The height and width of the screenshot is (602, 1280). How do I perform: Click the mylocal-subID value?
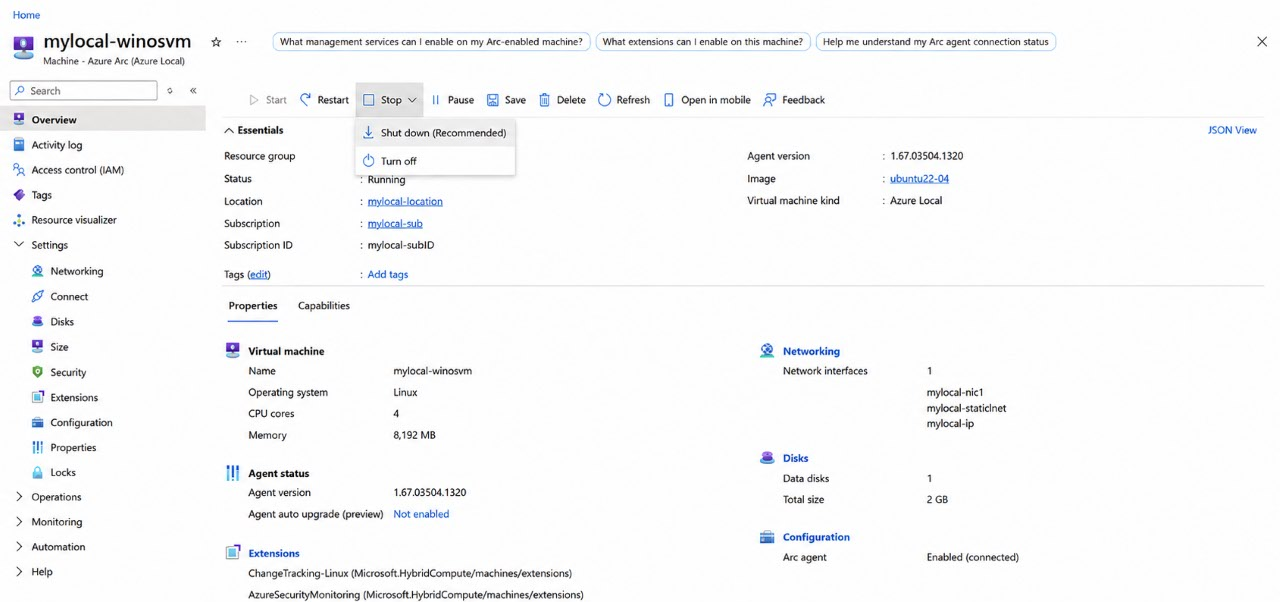click(x=401, y=245)
